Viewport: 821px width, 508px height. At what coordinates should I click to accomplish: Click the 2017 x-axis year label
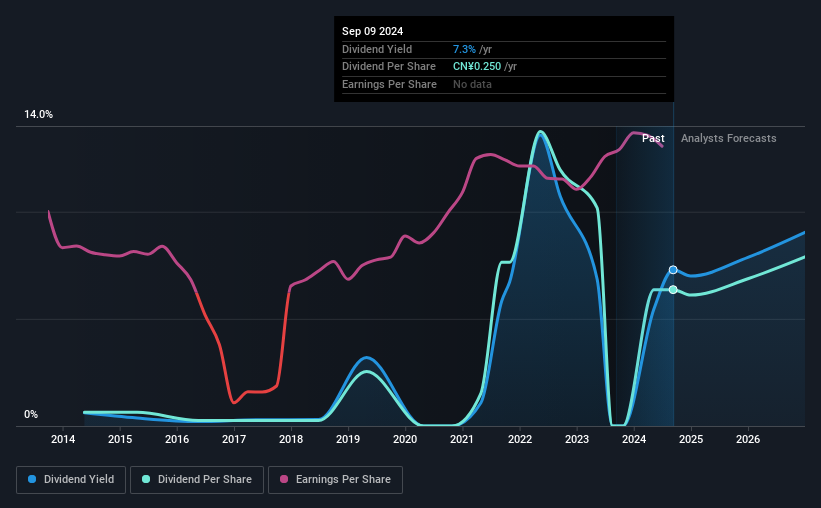click(x=234, y=439)
